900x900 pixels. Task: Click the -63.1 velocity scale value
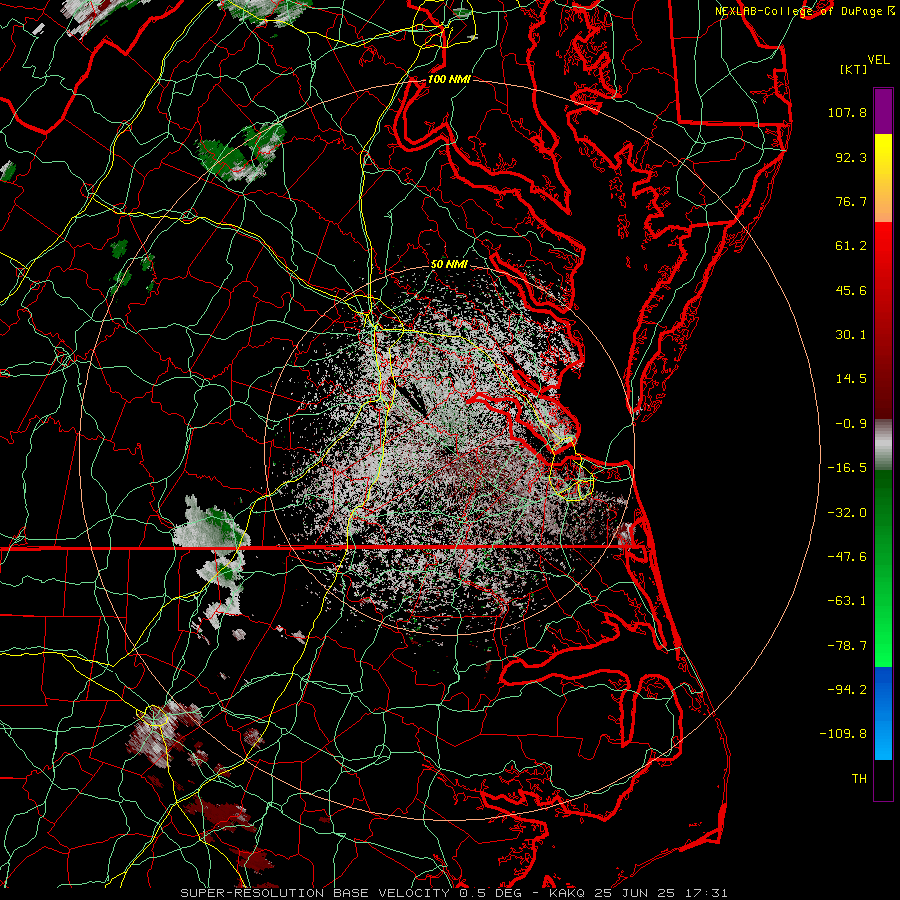[847, 601]
